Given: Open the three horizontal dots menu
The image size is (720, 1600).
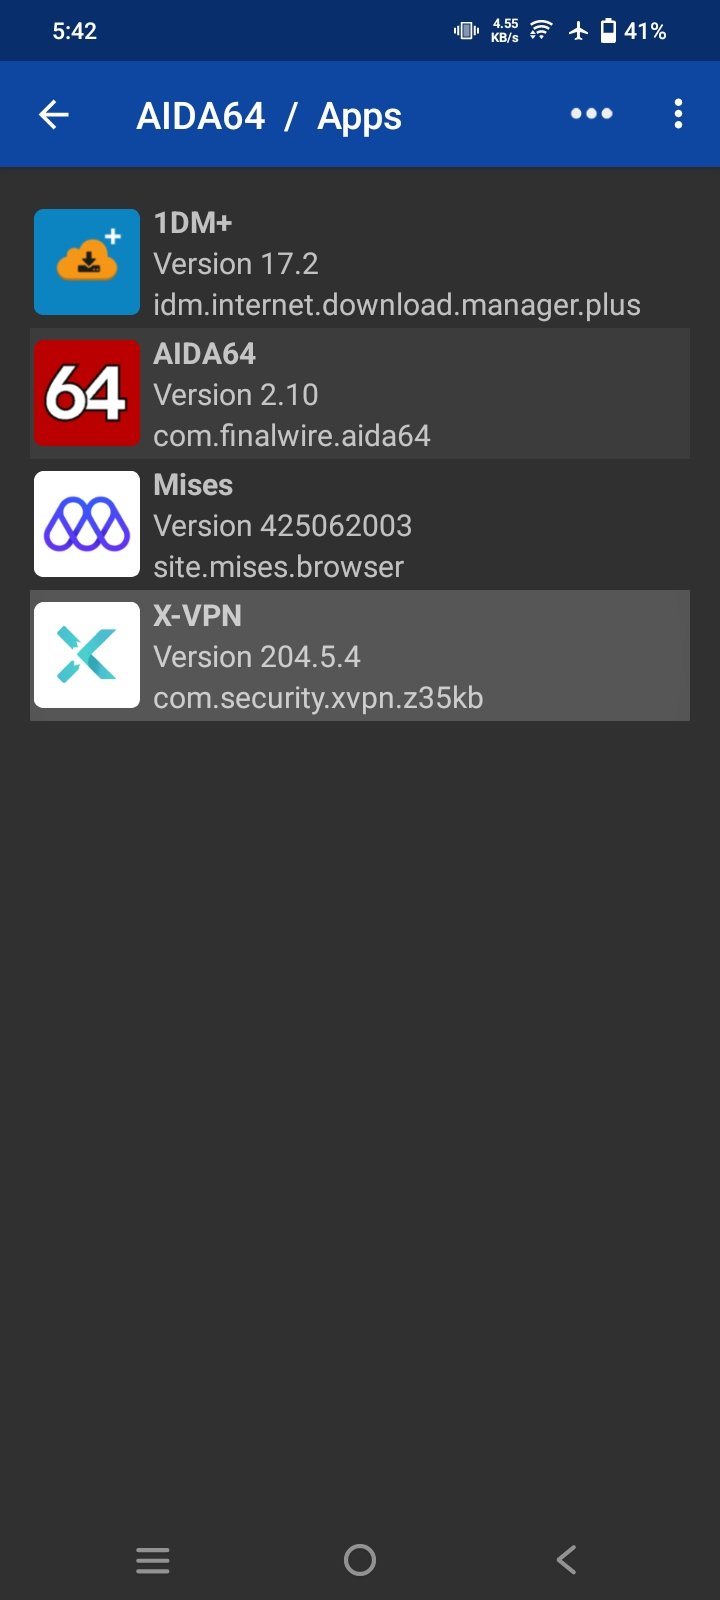Looking at the screenshot, I should tap(591, 114).
